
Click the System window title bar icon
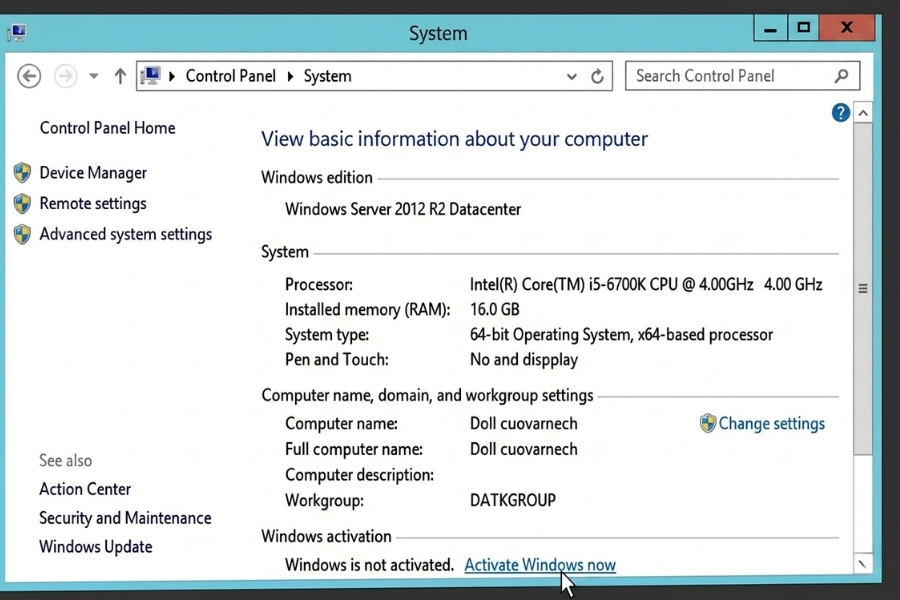[x=17, y=32]
